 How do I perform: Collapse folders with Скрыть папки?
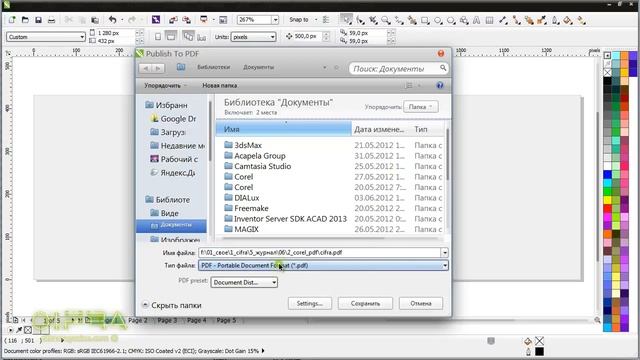tap(172, 305)
